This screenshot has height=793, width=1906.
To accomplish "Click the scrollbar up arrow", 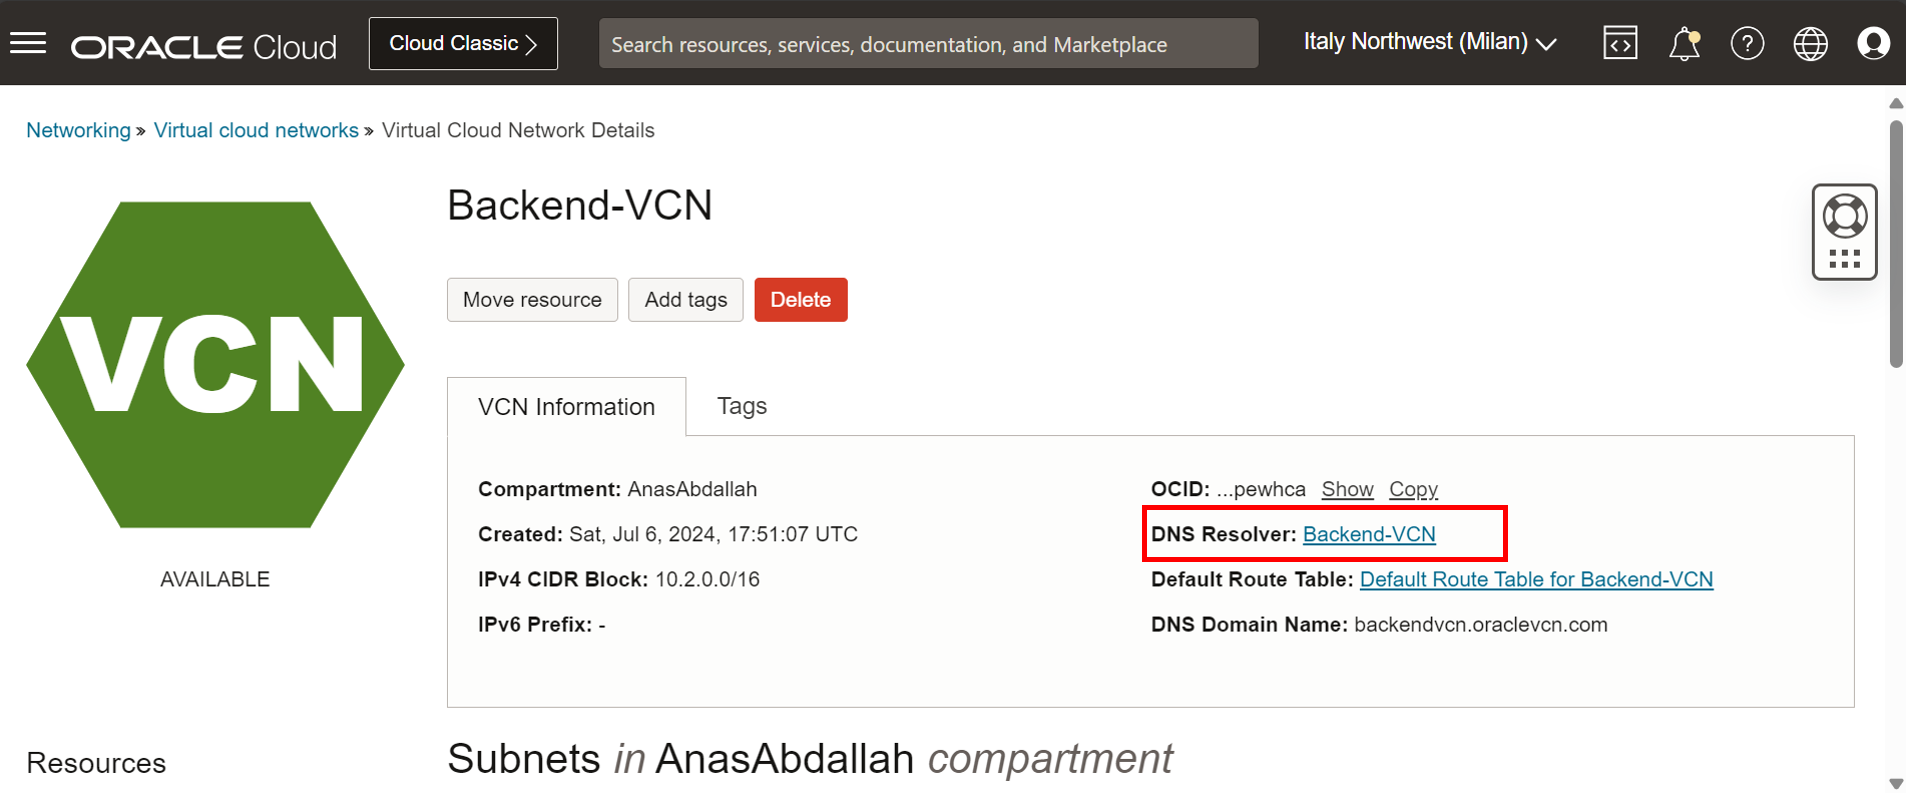I will (1896, 103).
